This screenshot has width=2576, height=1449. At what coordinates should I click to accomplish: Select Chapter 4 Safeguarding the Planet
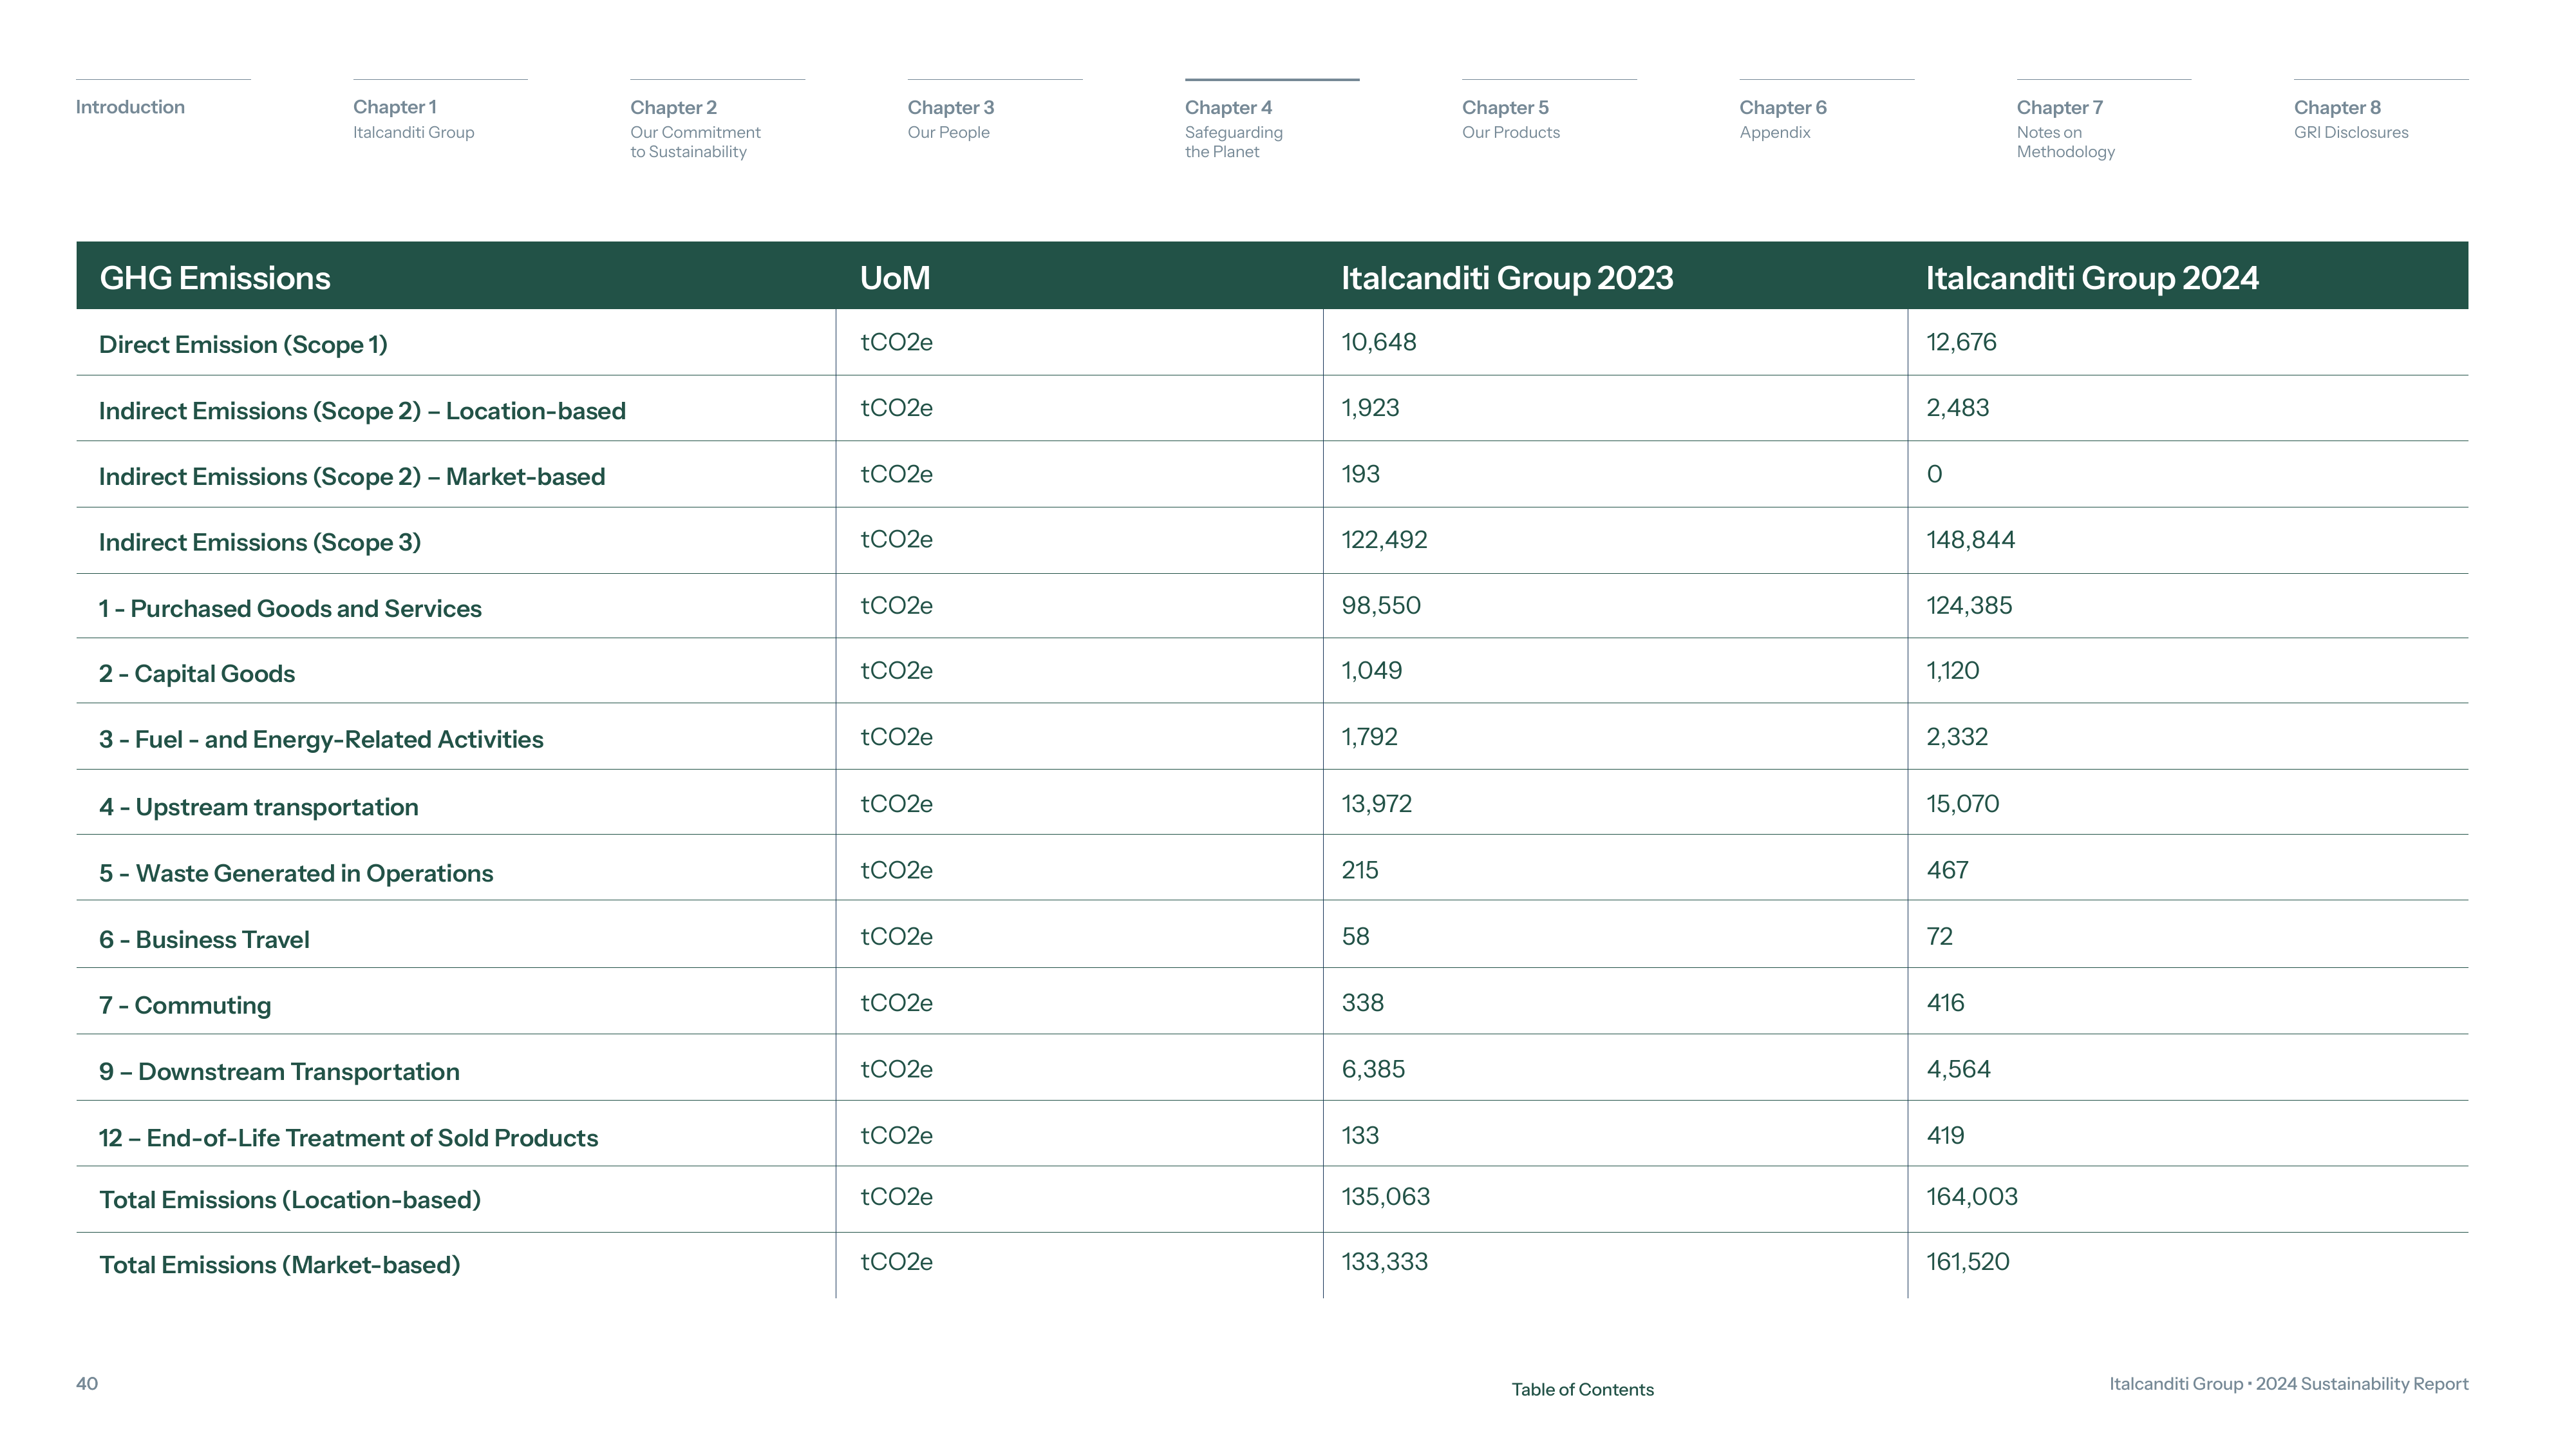pyautogui.click(x=1233, y=129)
